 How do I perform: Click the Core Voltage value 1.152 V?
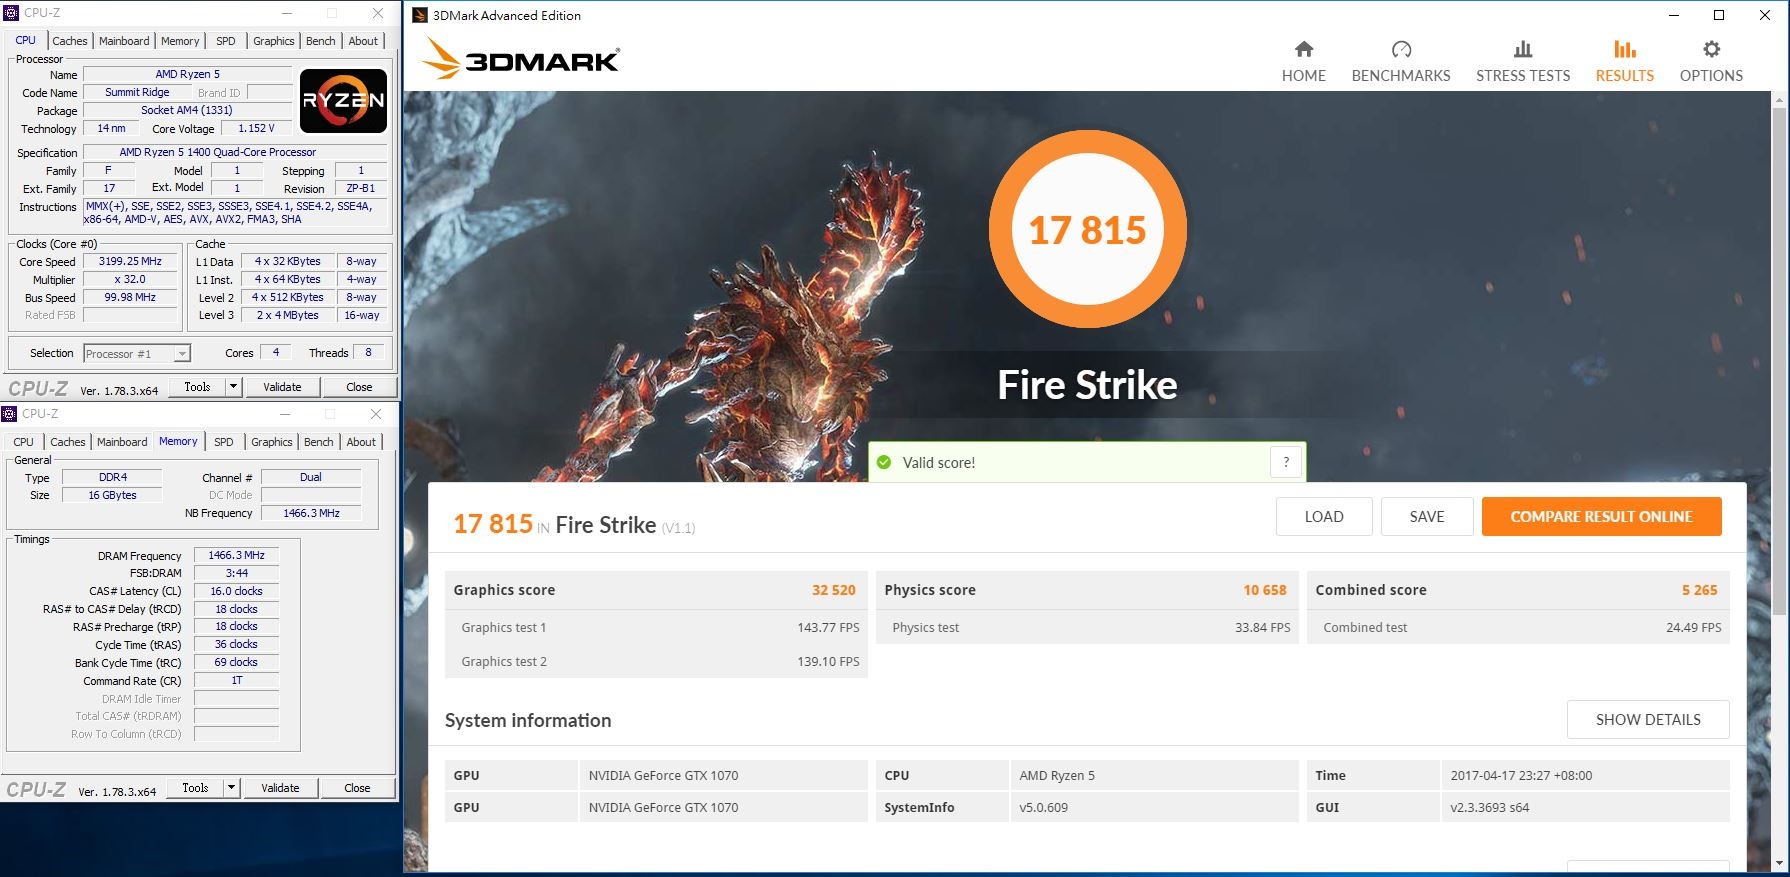click(x=256, y=129)
